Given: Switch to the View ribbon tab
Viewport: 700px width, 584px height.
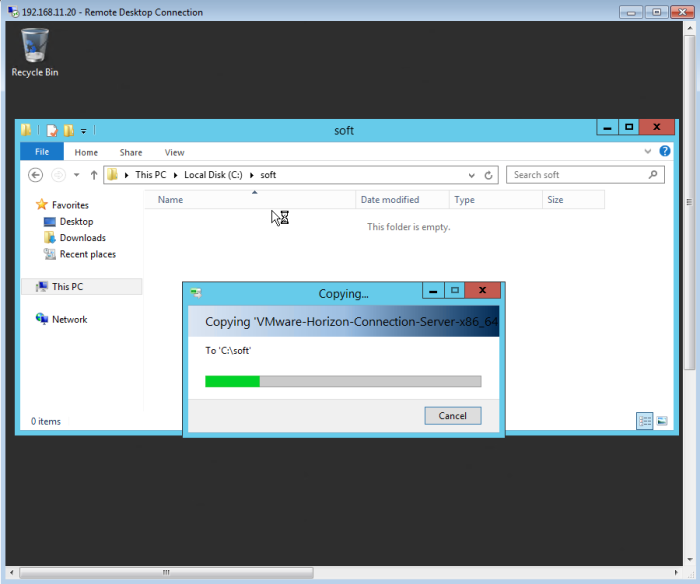Looking at the screenshot, I should (174, 152).
